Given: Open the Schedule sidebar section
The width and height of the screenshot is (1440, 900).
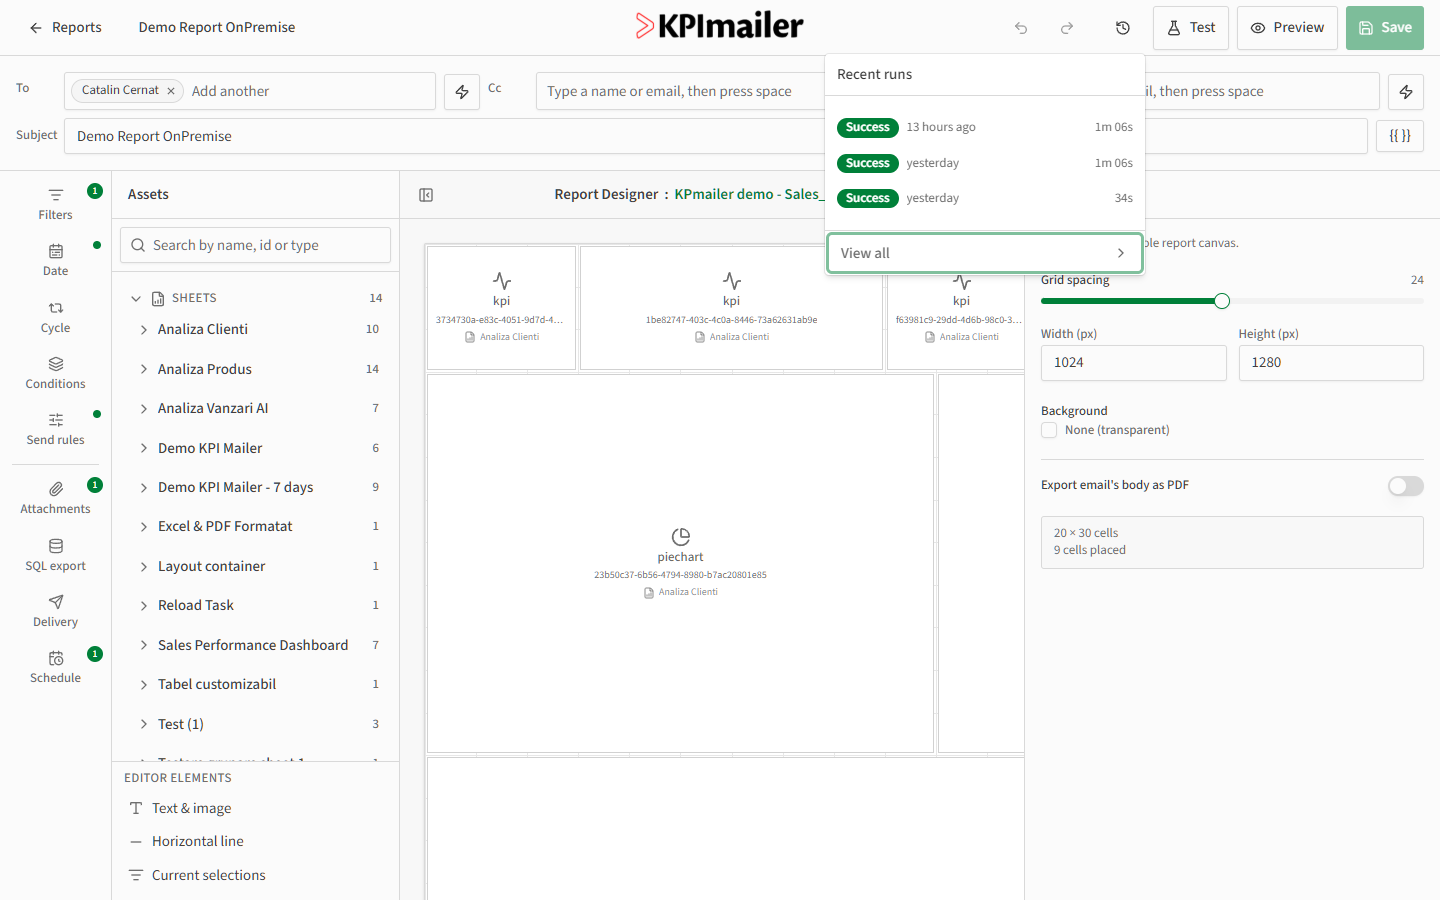Looking at the screenshot, I should click(x=56, y=666).
